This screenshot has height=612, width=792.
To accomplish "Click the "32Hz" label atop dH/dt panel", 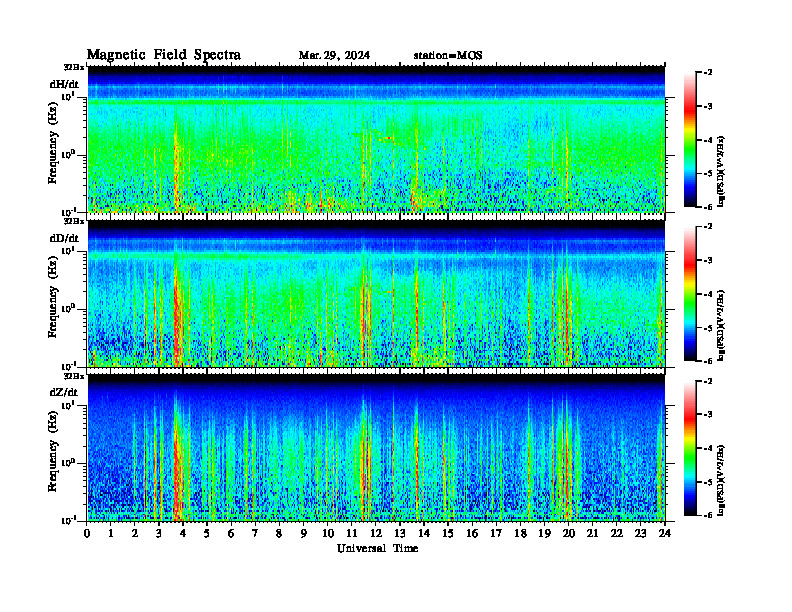I will (x=73, y=67).
